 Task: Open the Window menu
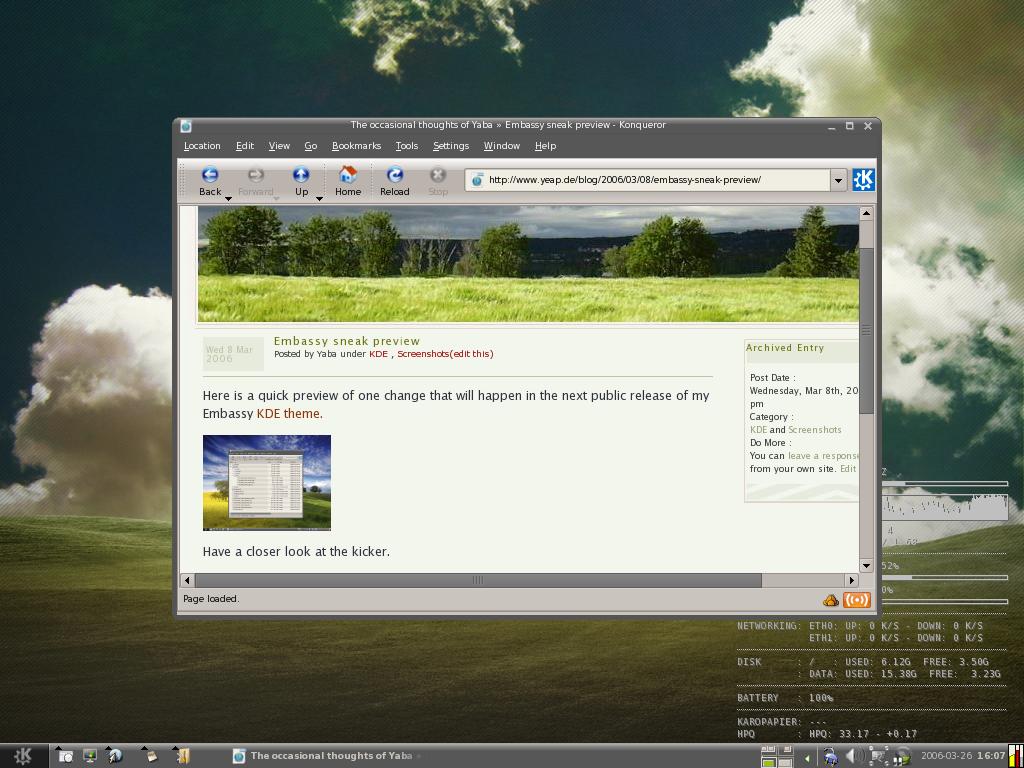[x=502, y=146]
